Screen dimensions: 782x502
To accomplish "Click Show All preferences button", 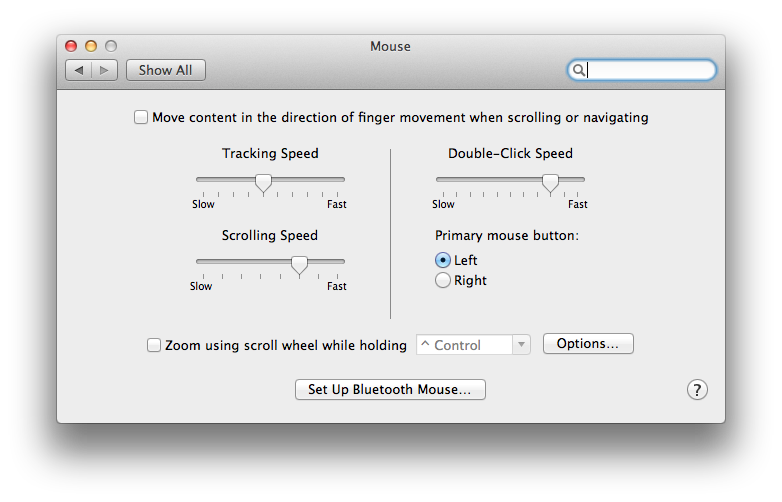I will [x=165, y=70].
